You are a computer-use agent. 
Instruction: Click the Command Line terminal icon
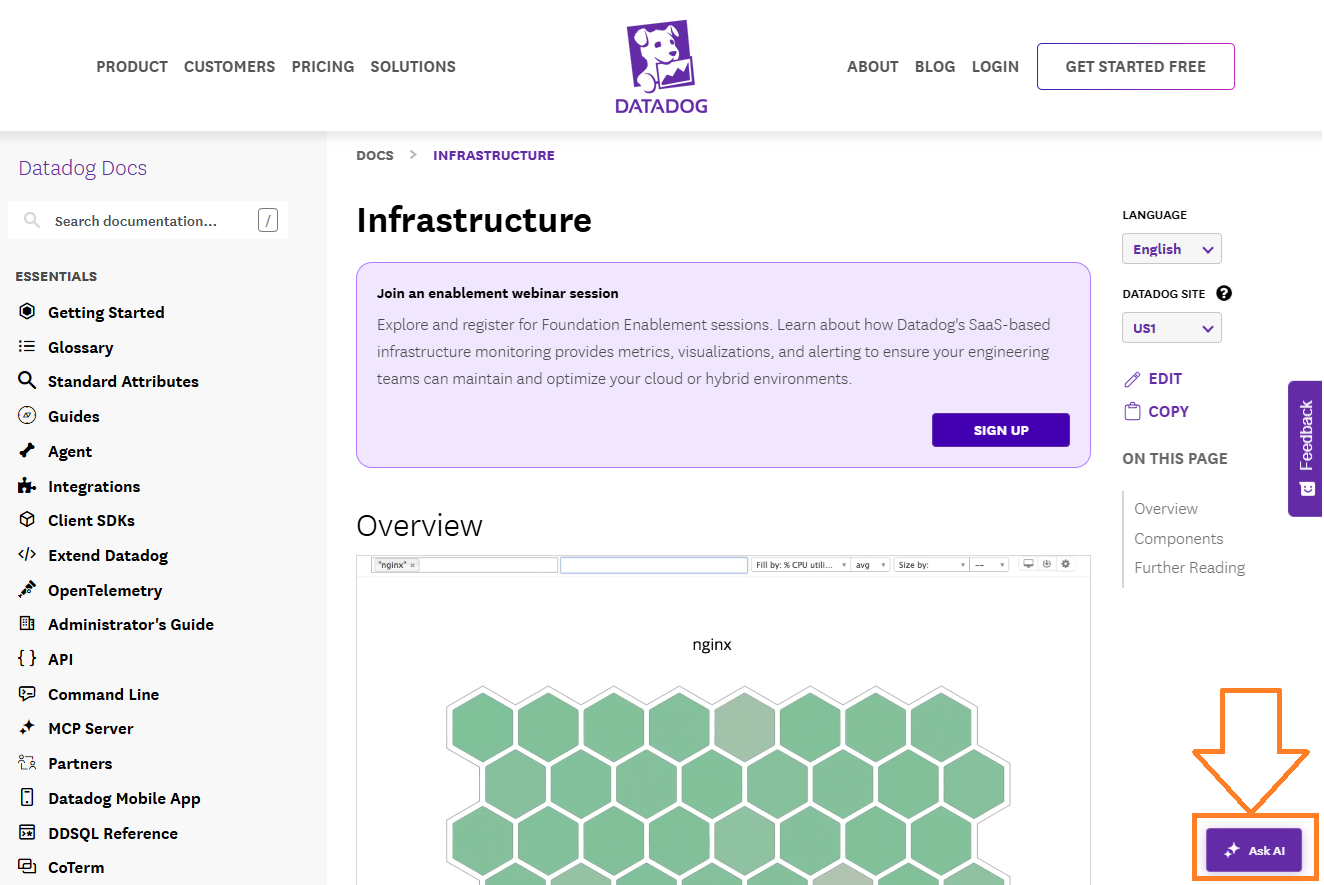click(27, 694)
